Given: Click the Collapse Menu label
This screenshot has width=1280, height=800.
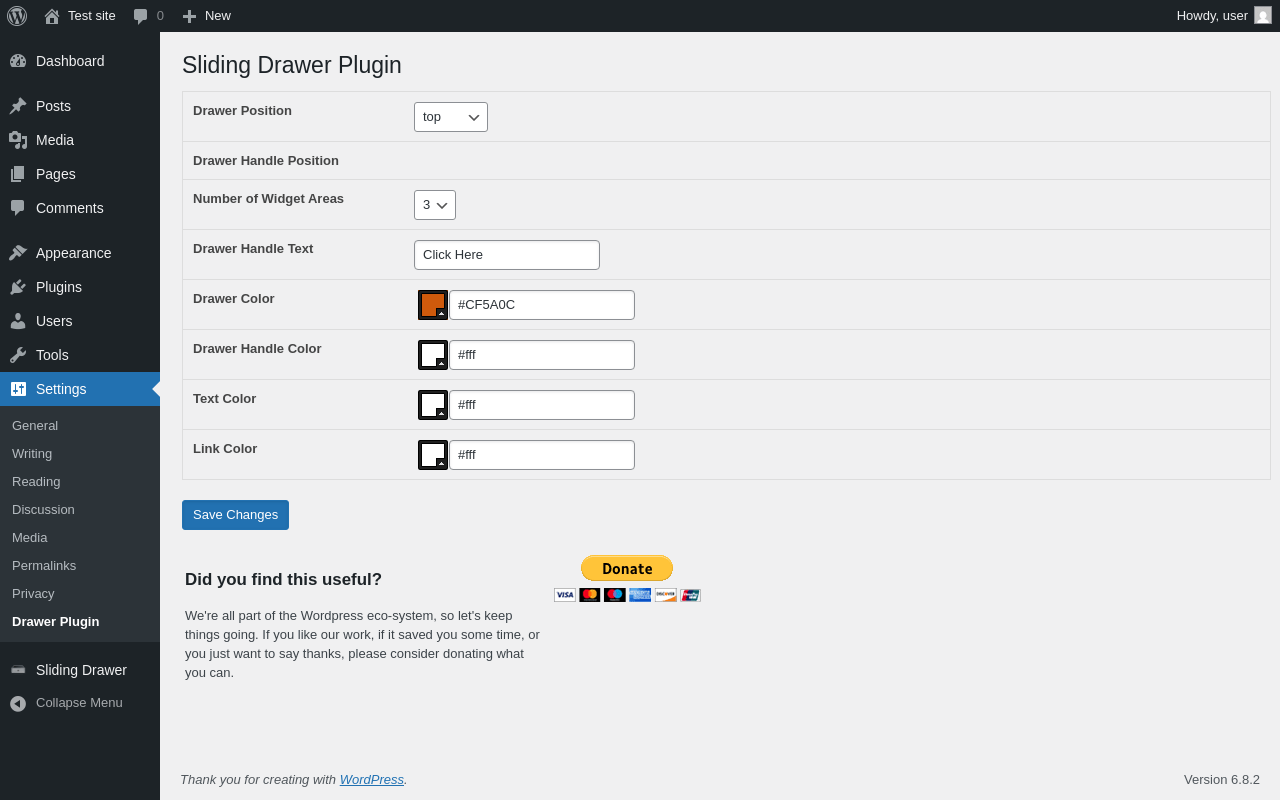Looking at the screenshot, I should 79,703.
